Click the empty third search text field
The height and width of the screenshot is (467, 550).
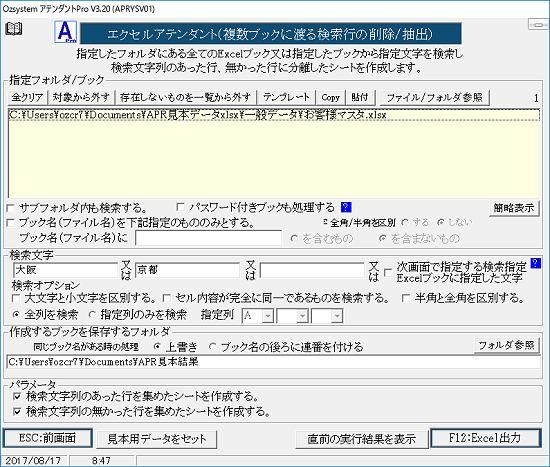[x=312, y=270]
